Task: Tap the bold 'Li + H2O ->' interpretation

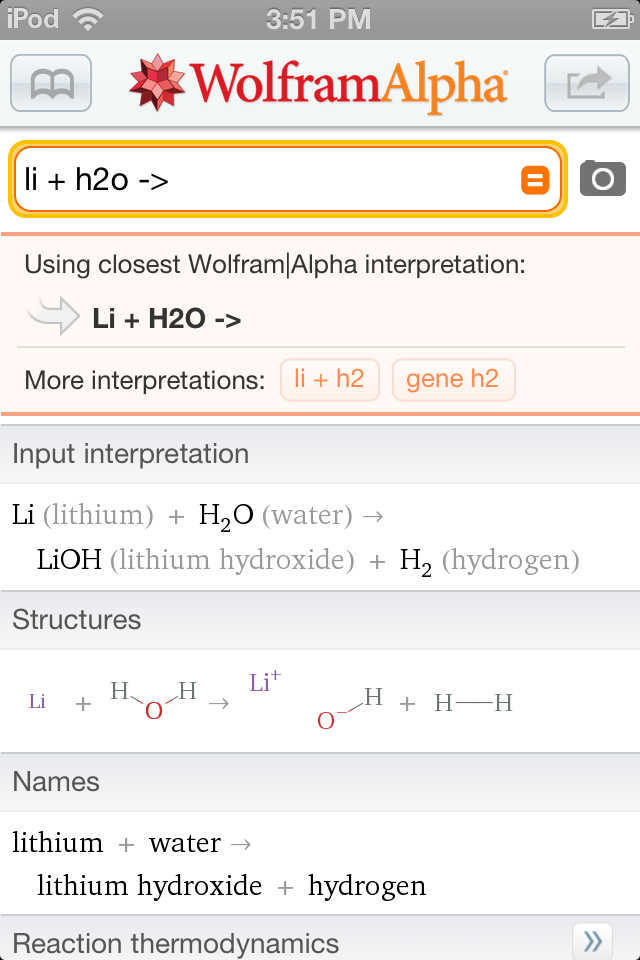Action: [x=167, y=319]
